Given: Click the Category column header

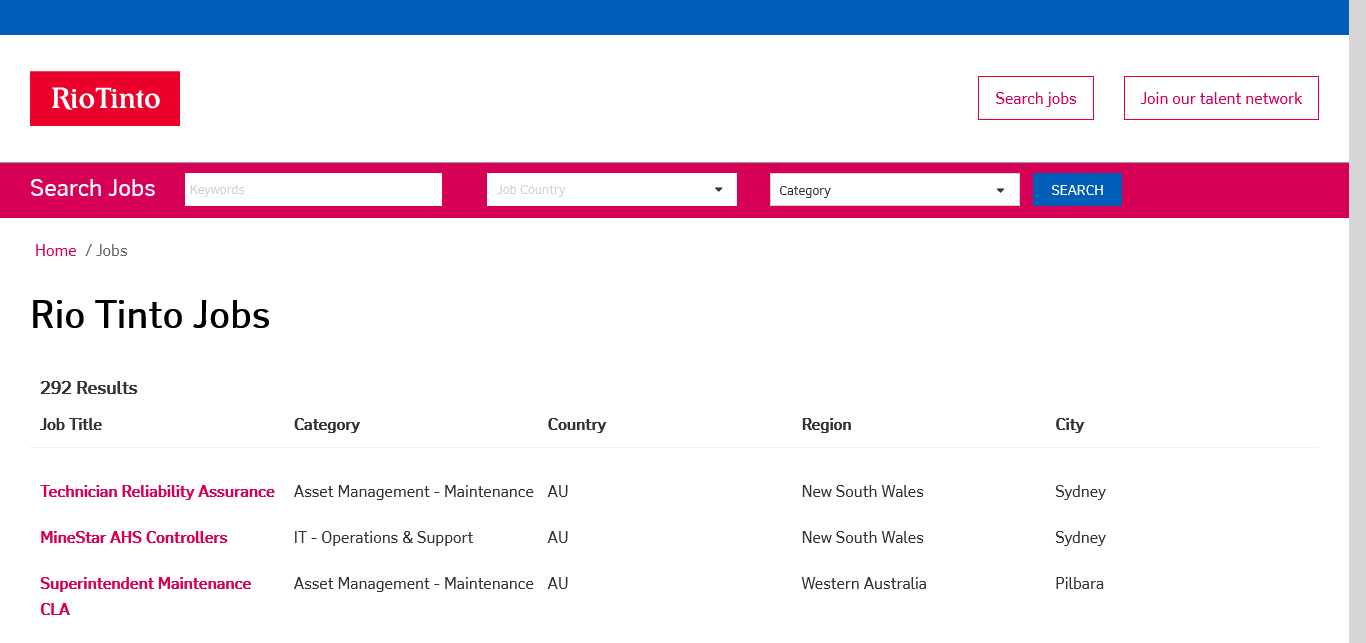Looking at the screenshot, I should tap(327, 425).
